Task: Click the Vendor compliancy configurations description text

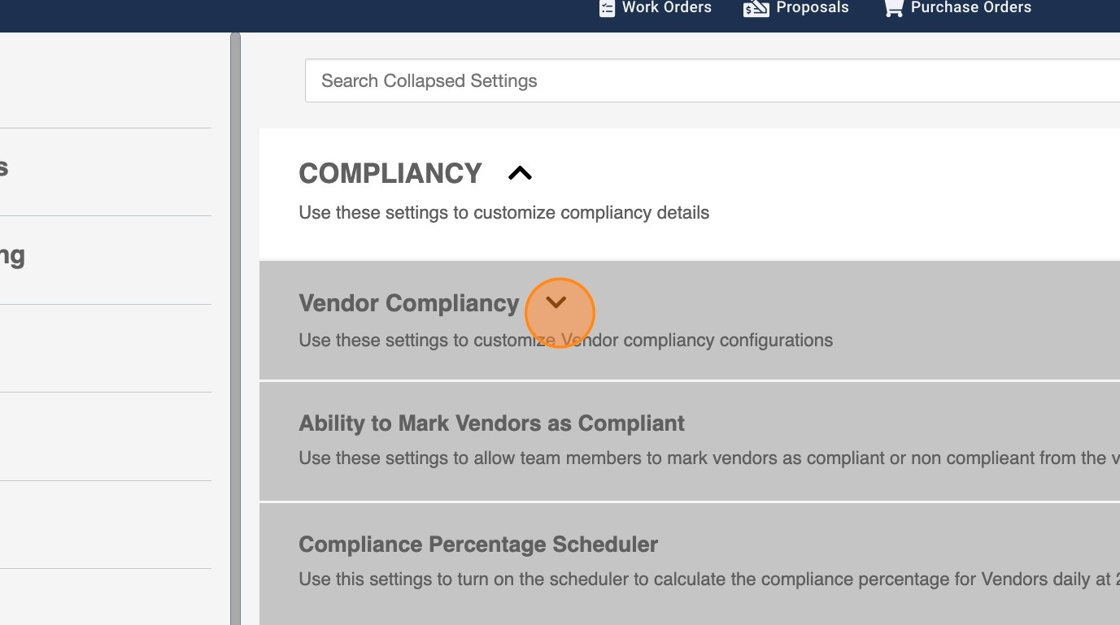Action: point(565,340)
